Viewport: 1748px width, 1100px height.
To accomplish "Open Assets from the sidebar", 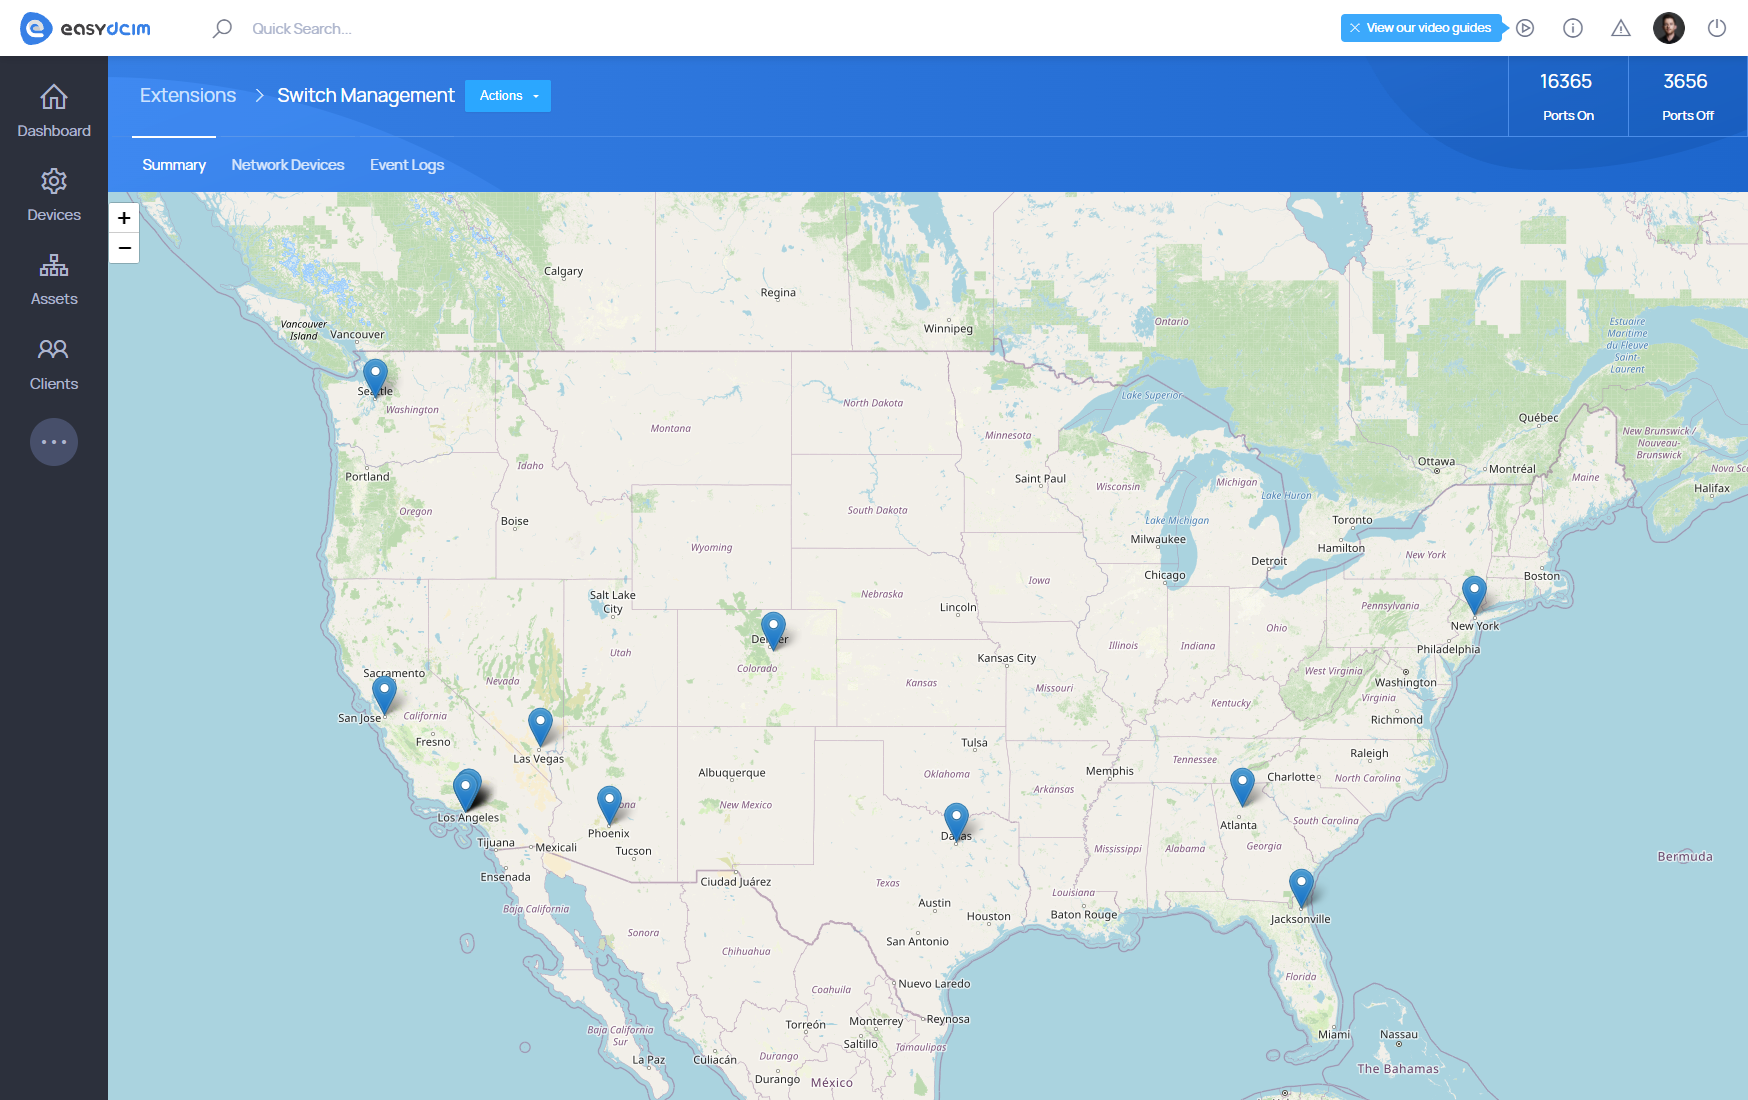I will pos(54,279).
